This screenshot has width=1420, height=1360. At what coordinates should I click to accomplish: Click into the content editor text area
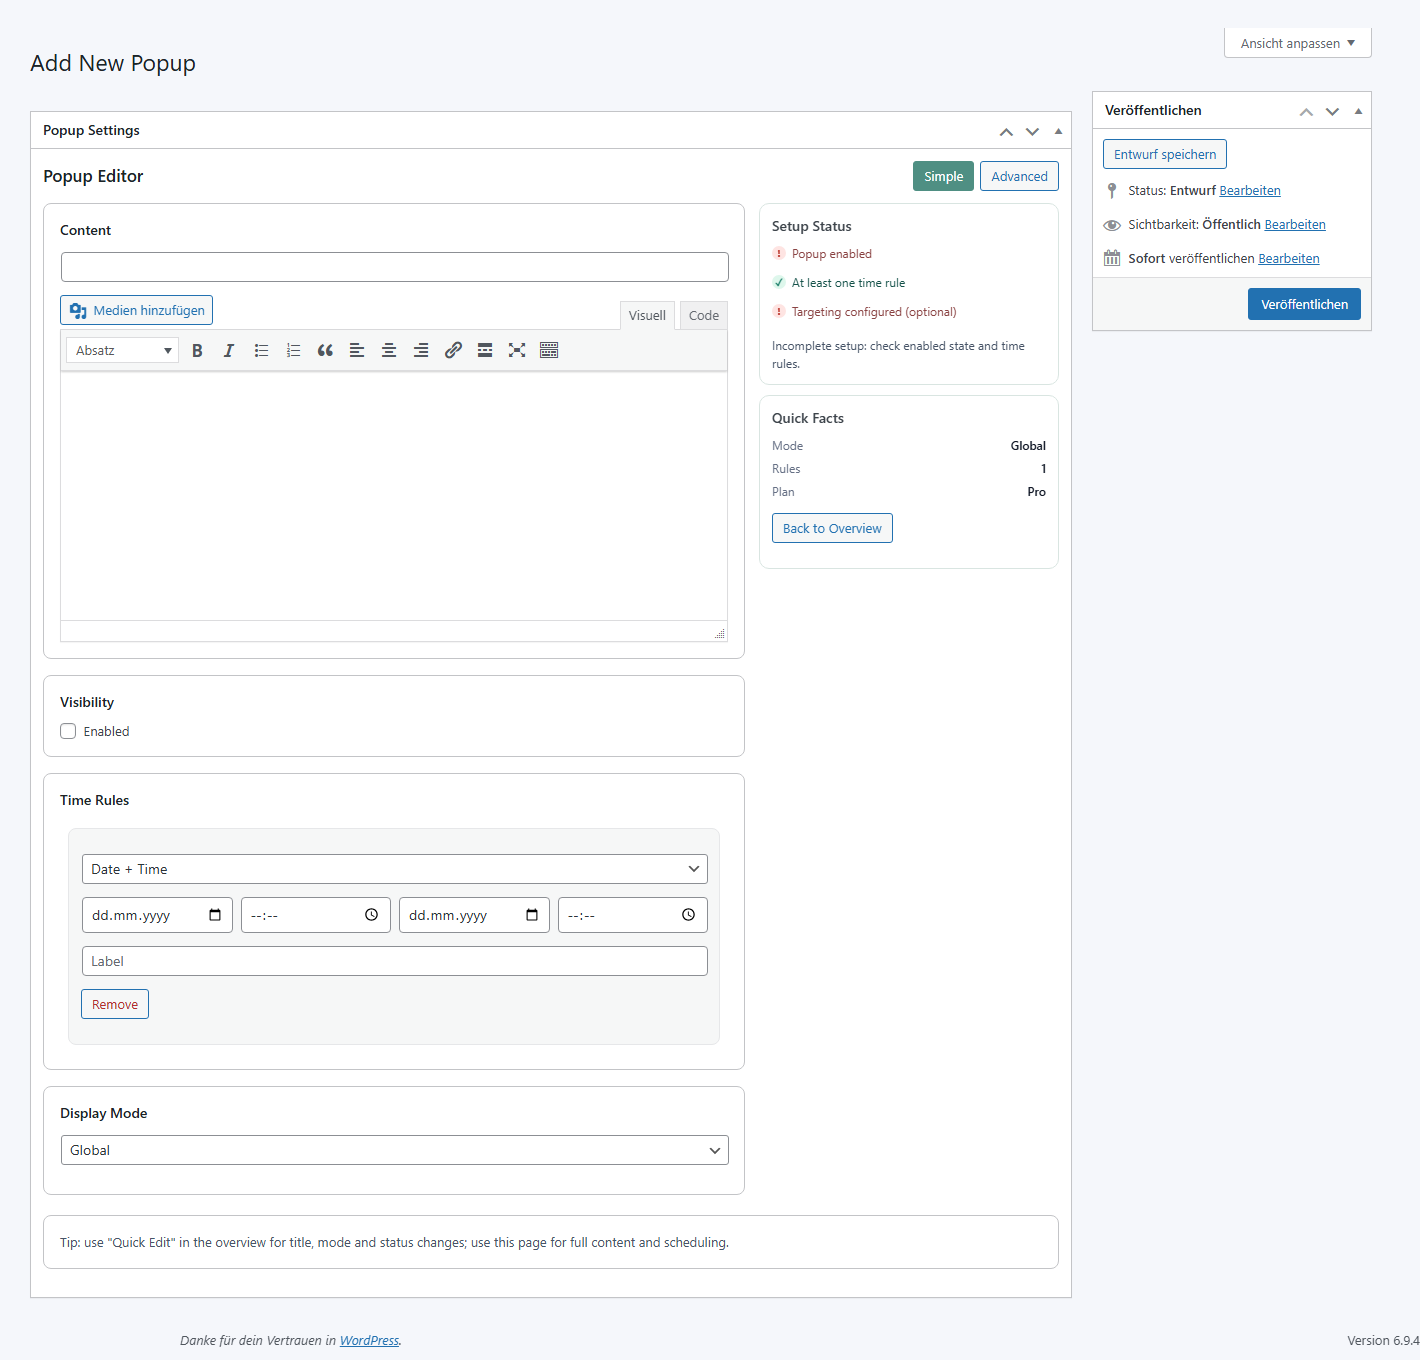point(394,496)
